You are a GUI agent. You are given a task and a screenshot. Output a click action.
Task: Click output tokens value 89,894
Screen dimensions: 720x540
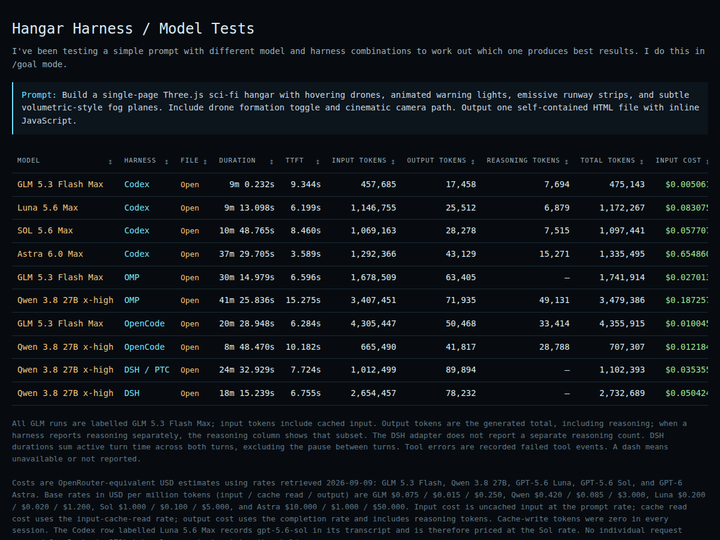pyautogui.click(x=461, y=370)
